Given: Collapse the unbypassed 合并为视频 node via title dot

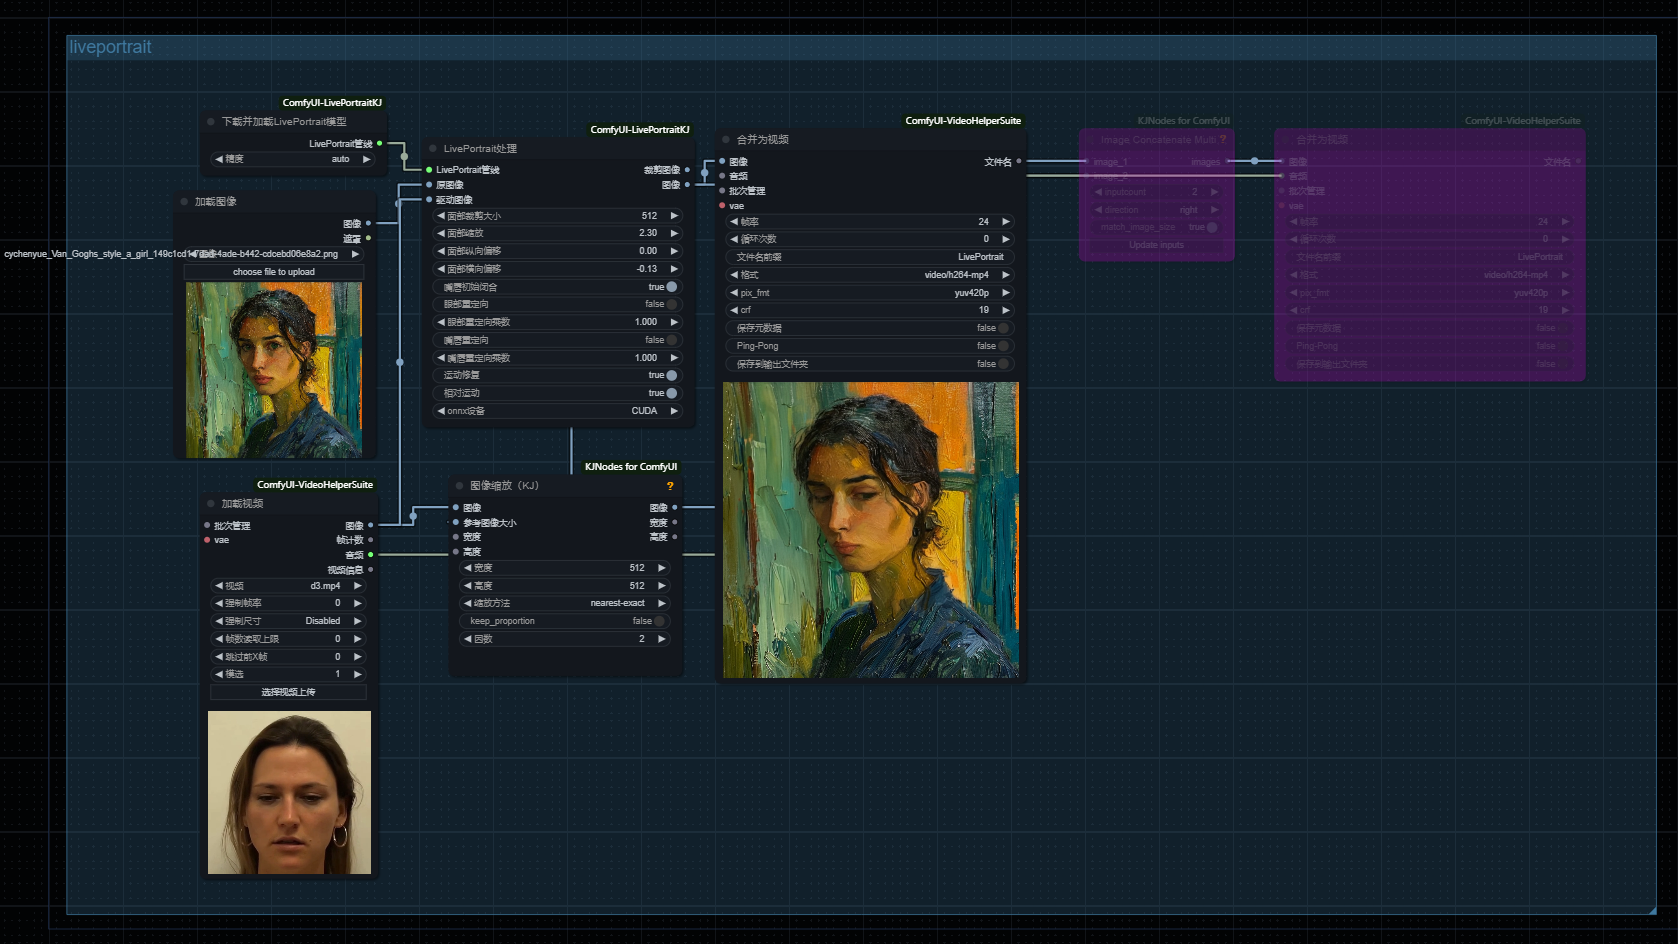Looking at the screenshot, I should click(726, 140).
